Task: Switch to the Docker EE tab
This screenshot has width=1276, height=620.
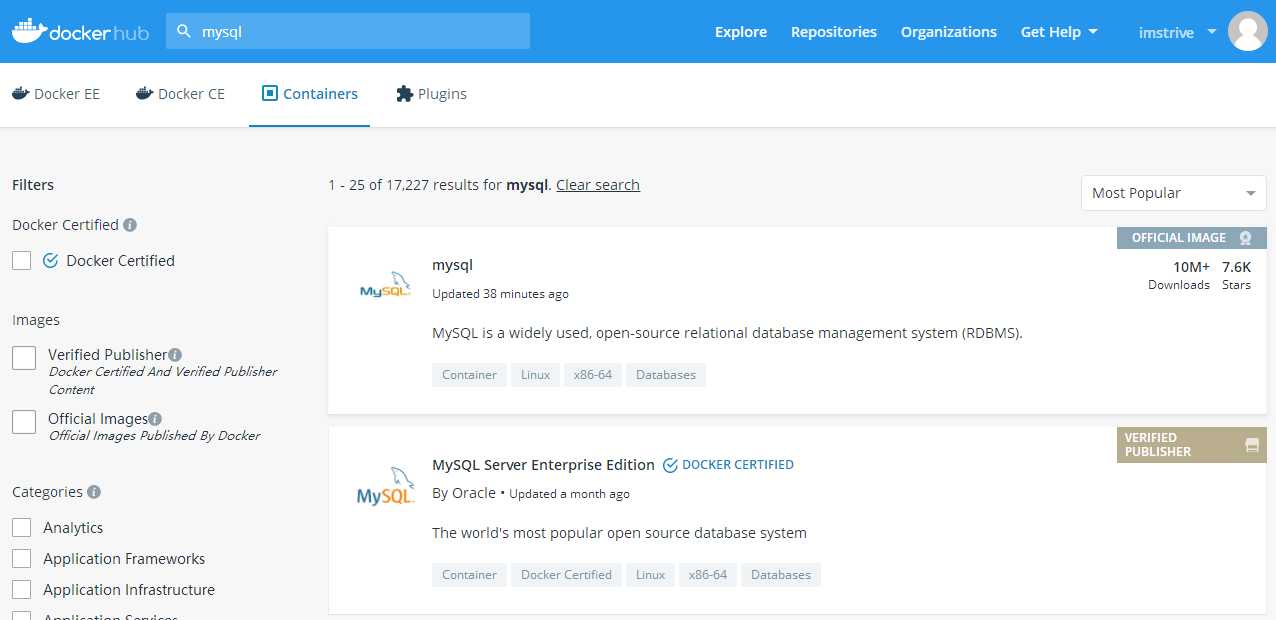Action: (56, 94)
